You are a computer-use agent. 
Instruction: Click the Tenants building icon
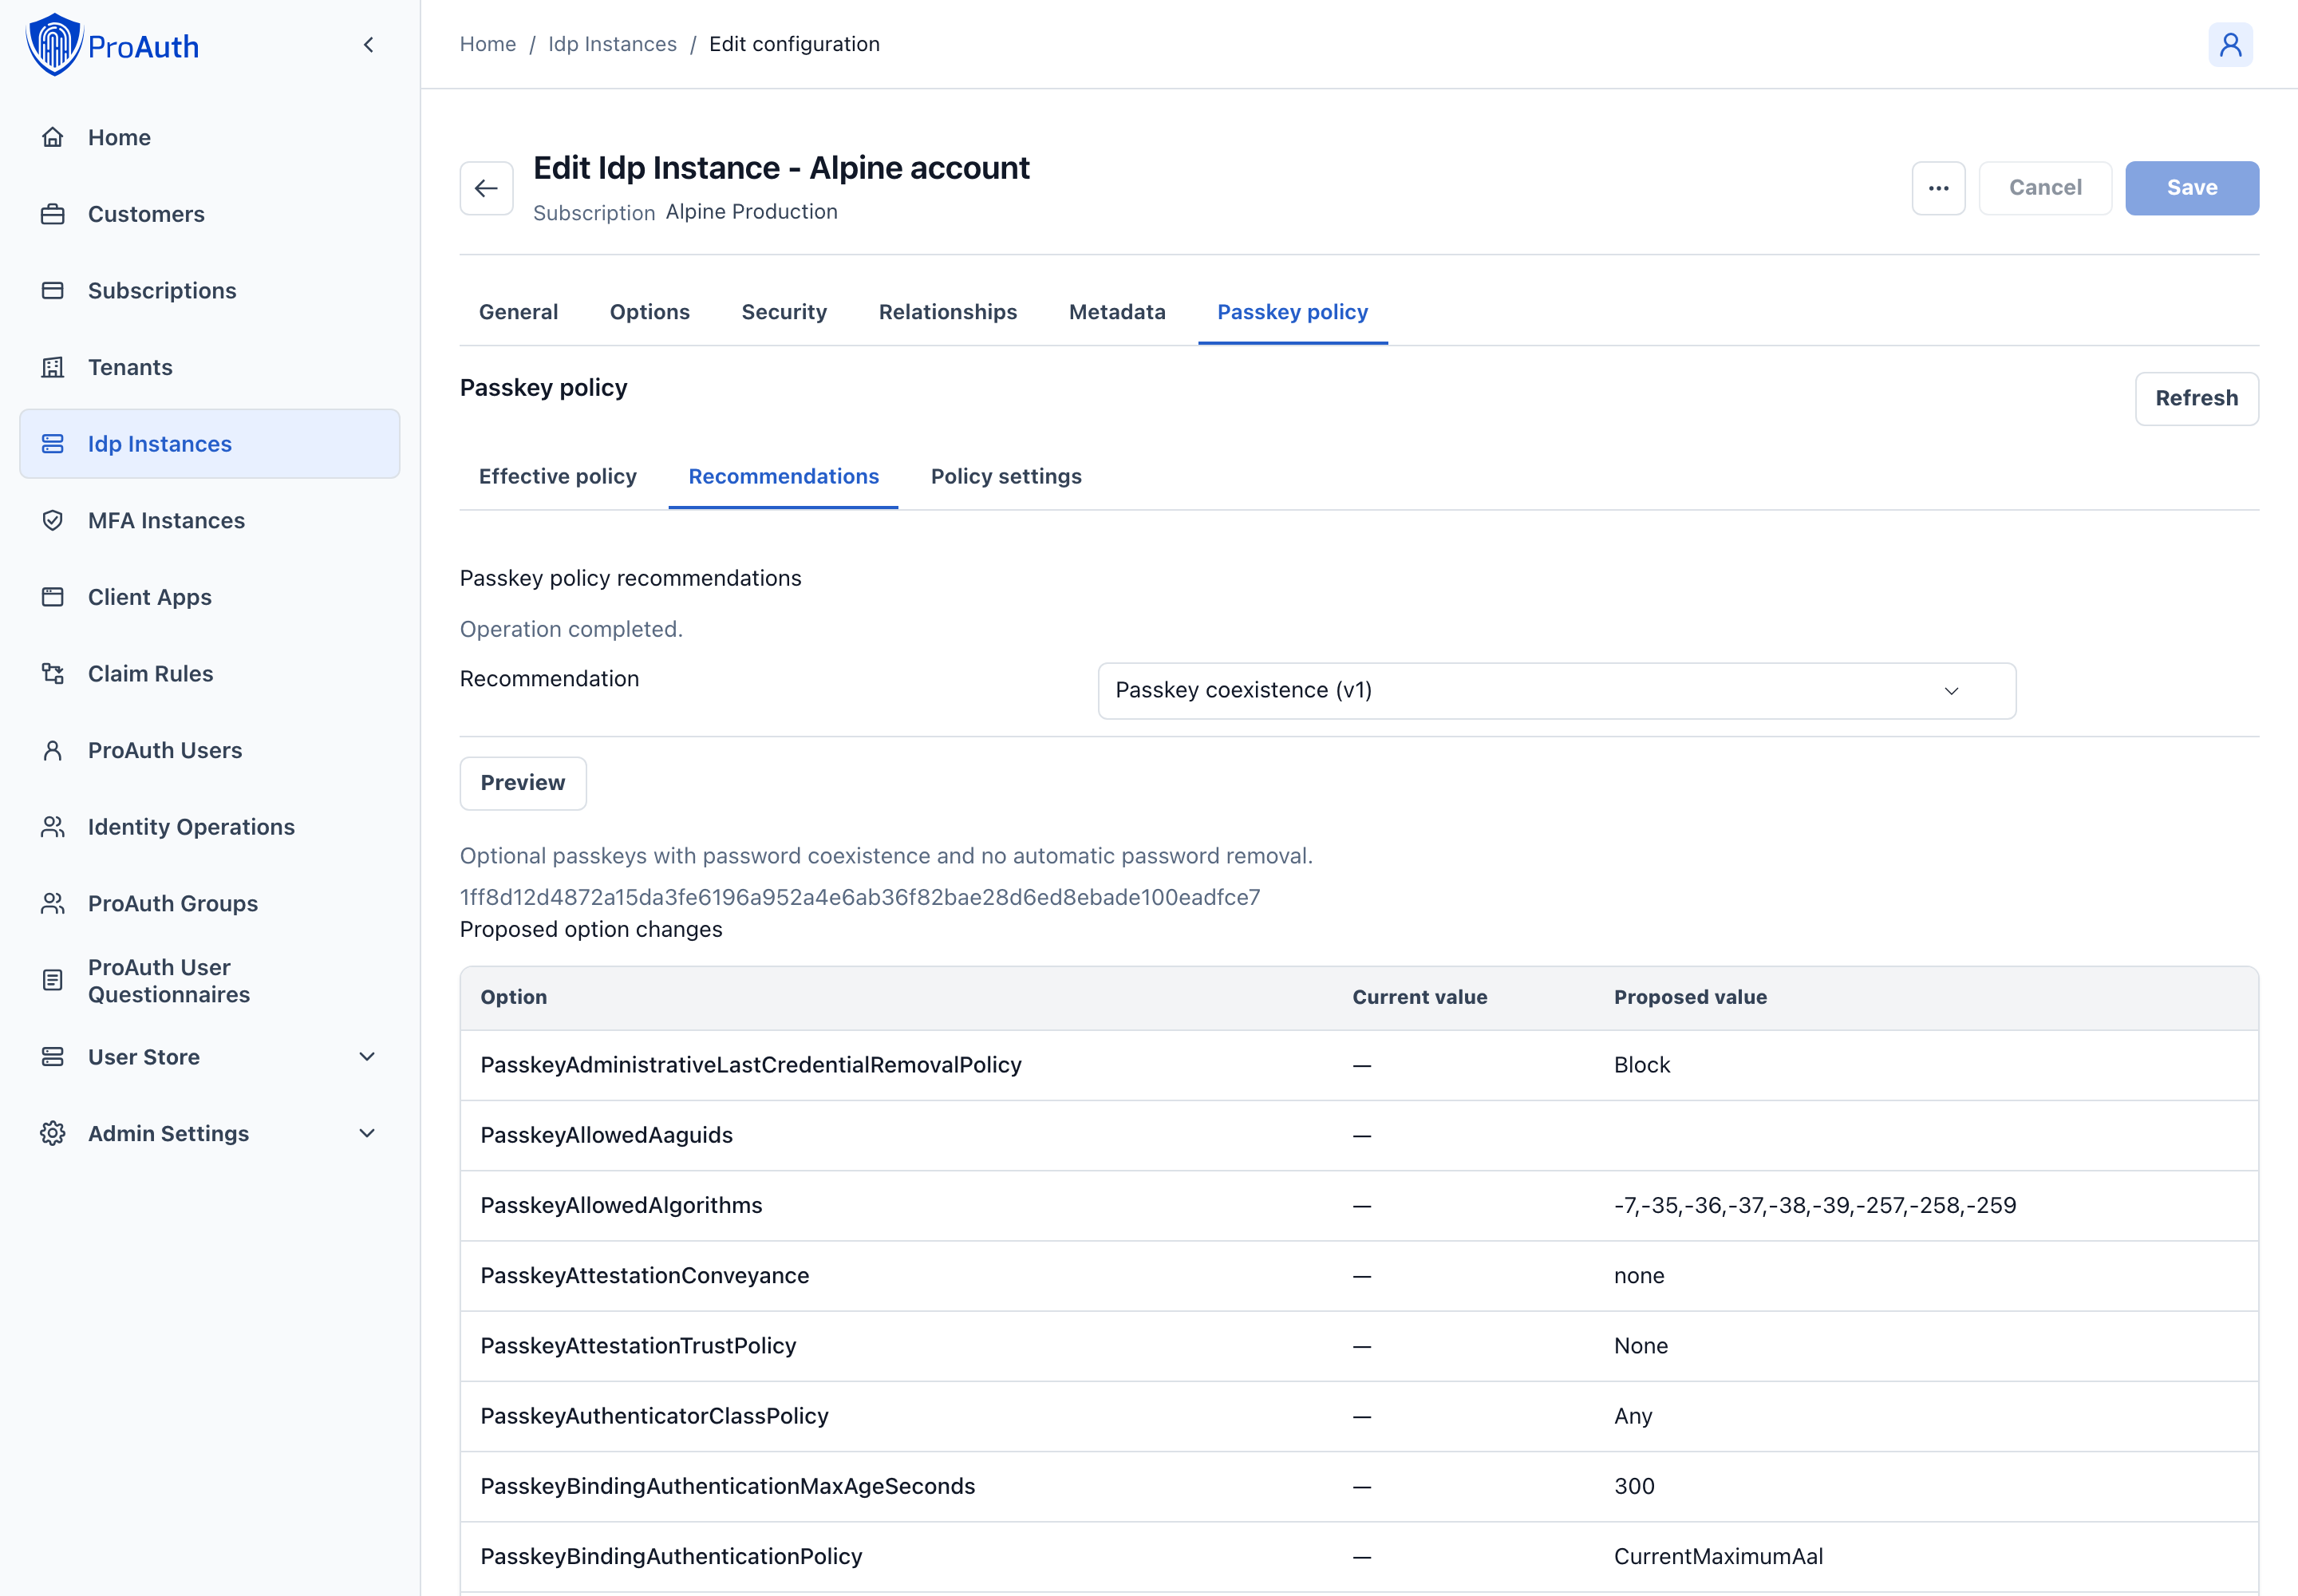click(53, 367)
